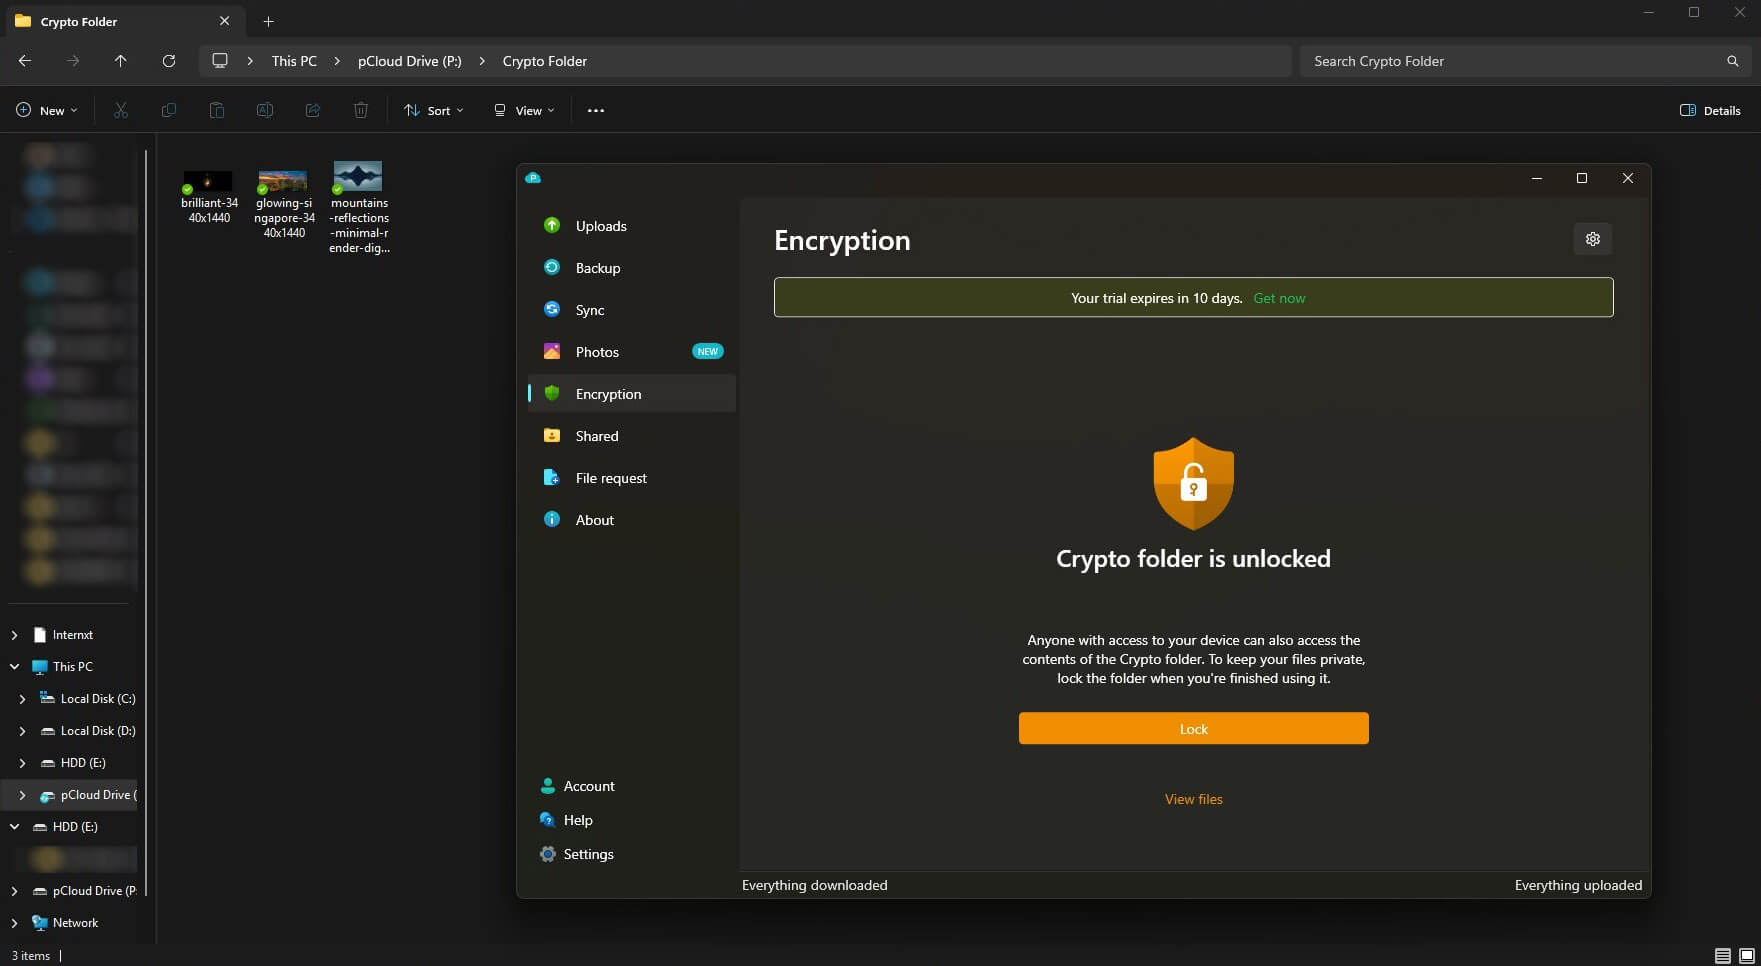Collapse HDD (E:) in the navigation tree
Screen dimensions: 1761x966
pyautogui.click(x=14, y=827)
